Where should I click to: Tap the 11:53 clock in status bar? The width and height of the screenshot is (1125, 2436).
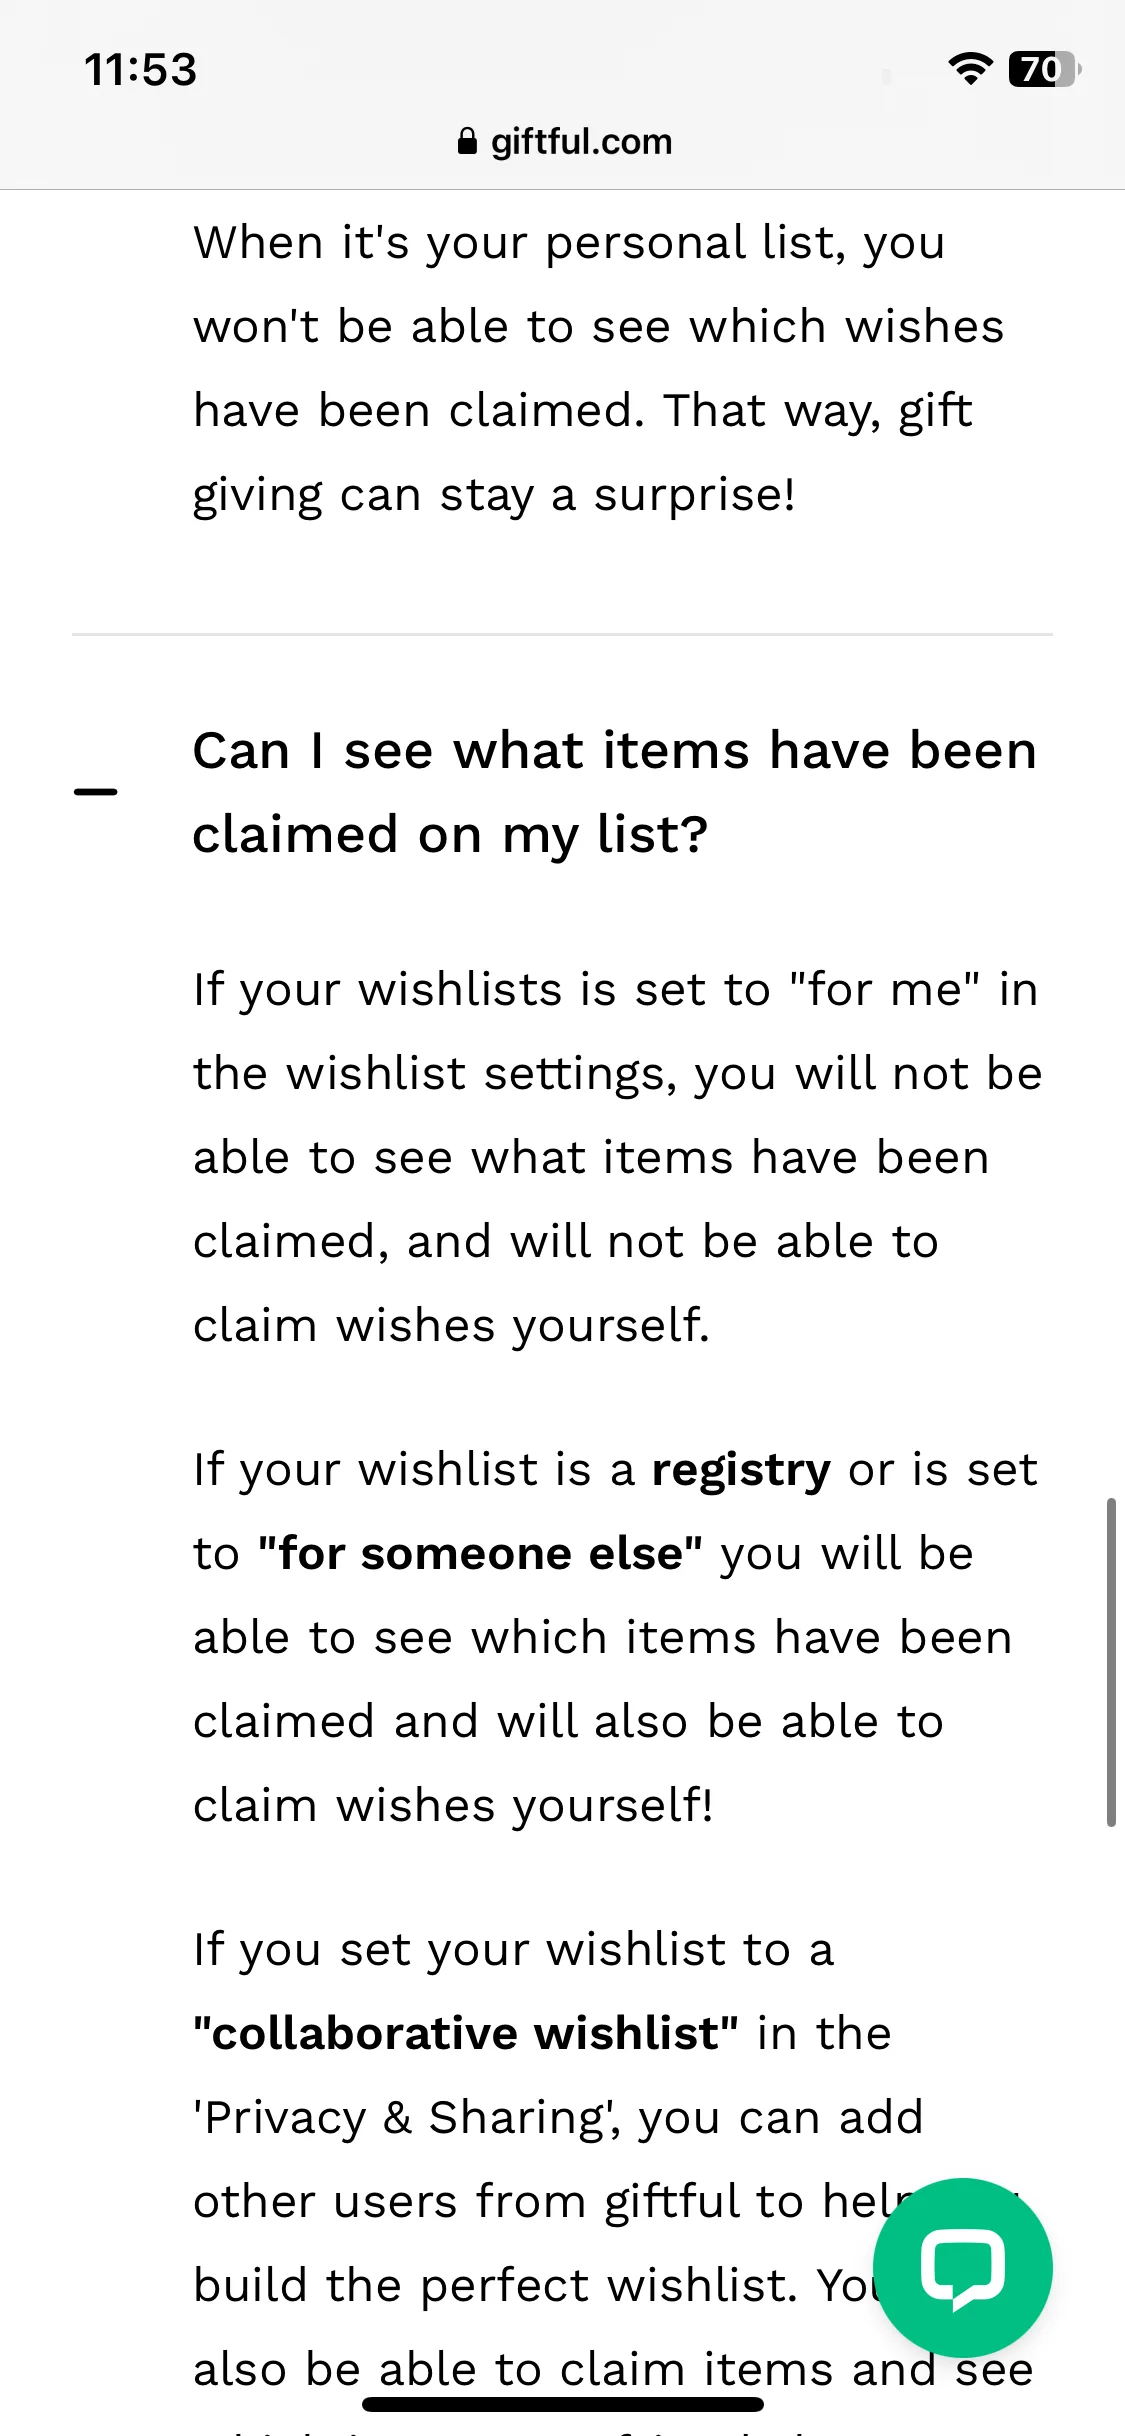coord(141,70)
